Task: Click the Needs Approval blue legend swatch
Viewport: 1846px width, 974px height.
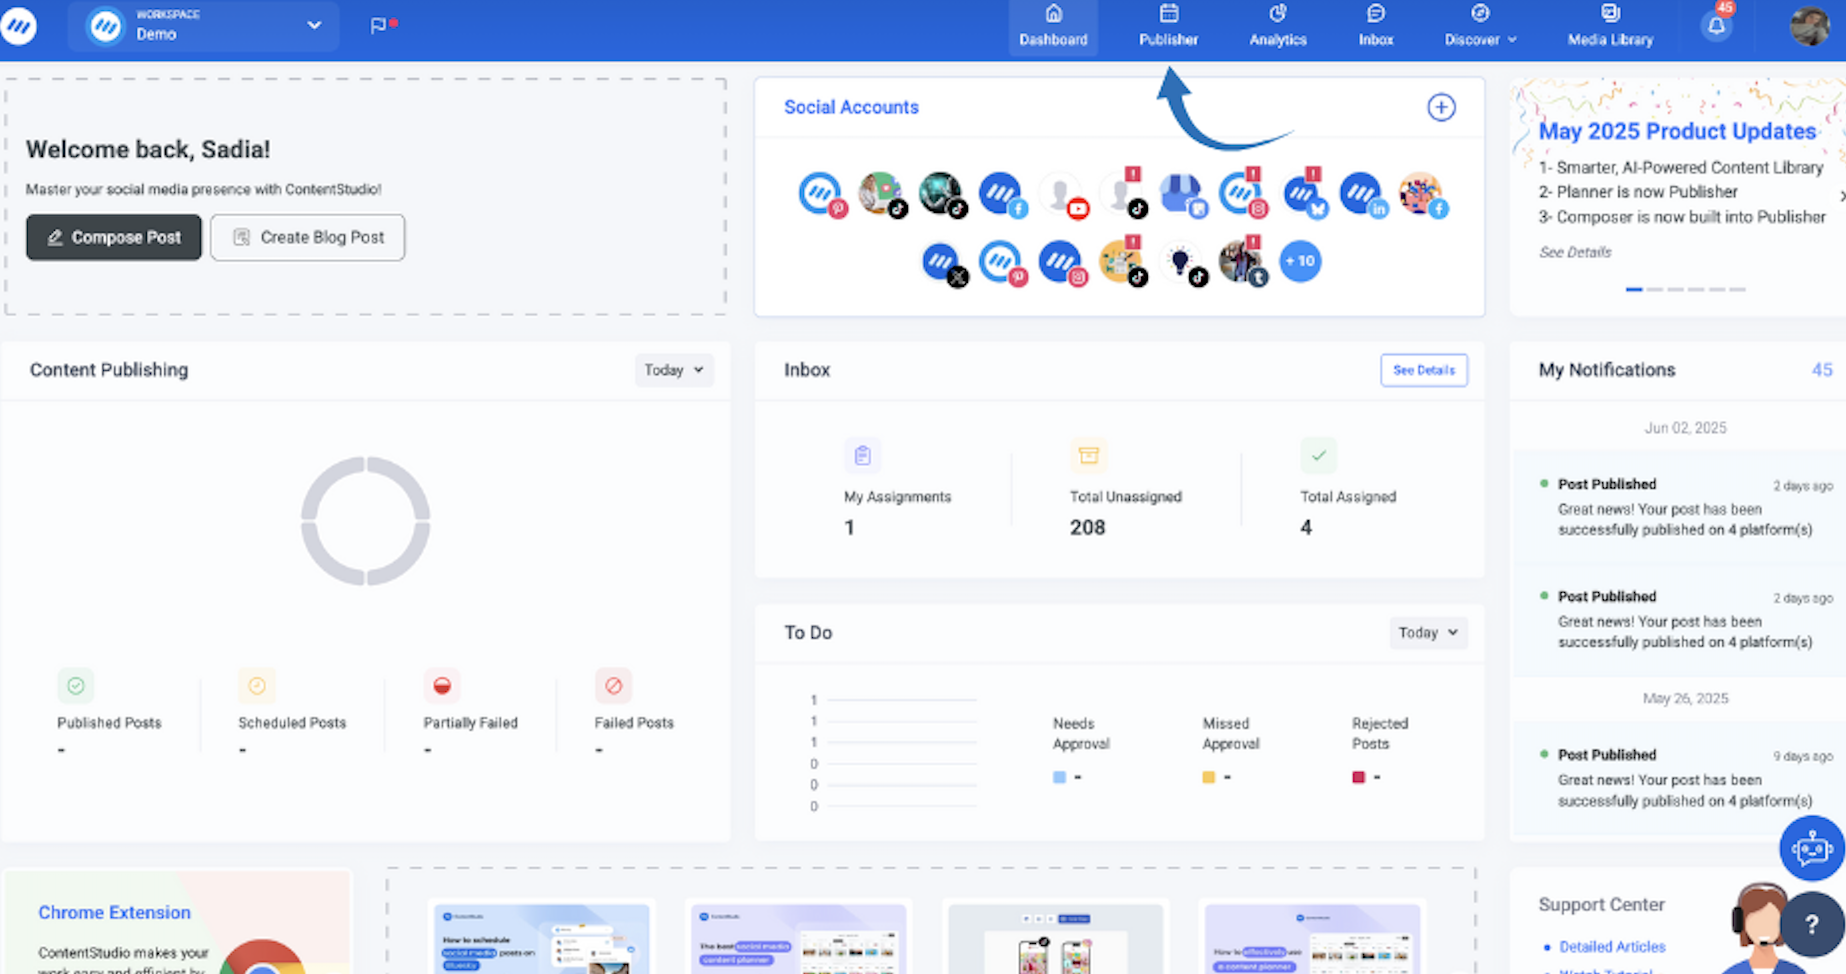Action: [x=1059, y=777]
